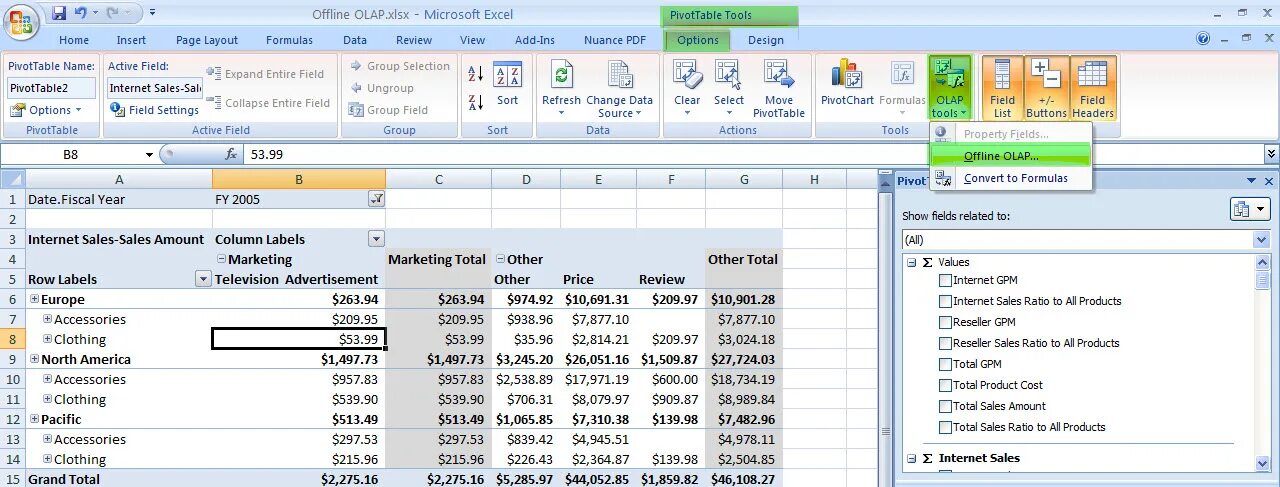The image size is (1280, 487).
Task: Collapse the Other column group
Action: (499, 259)
